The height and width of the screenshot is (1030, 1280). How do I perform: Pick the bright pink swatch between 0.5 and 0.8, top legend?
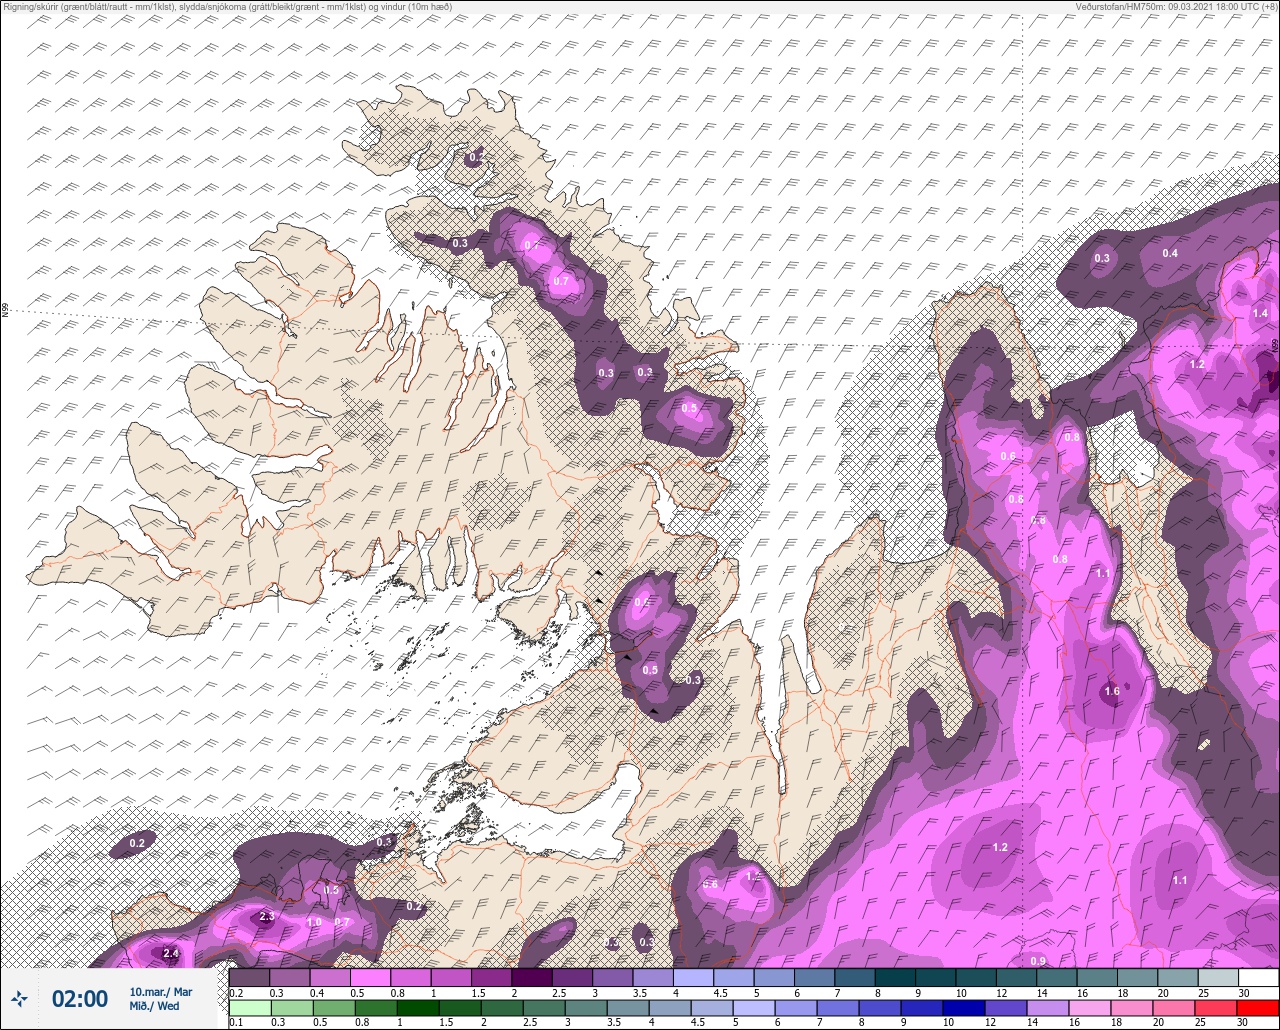(x=371, y=977)
